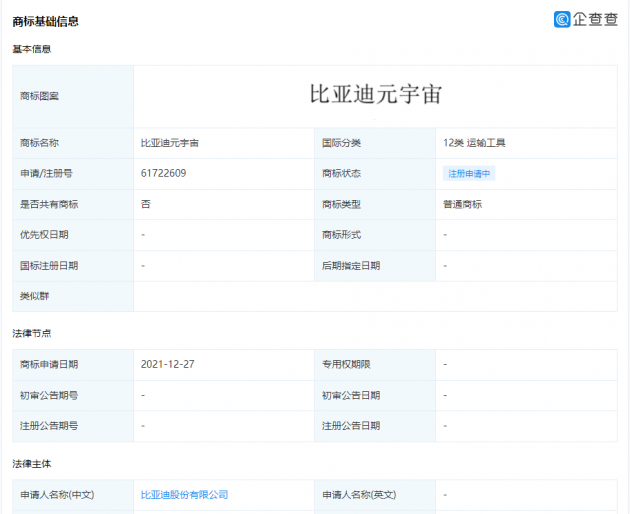Click the 申请人名称(英文) label cell
Screen dimensions: 630x514
tap(375, 495)
